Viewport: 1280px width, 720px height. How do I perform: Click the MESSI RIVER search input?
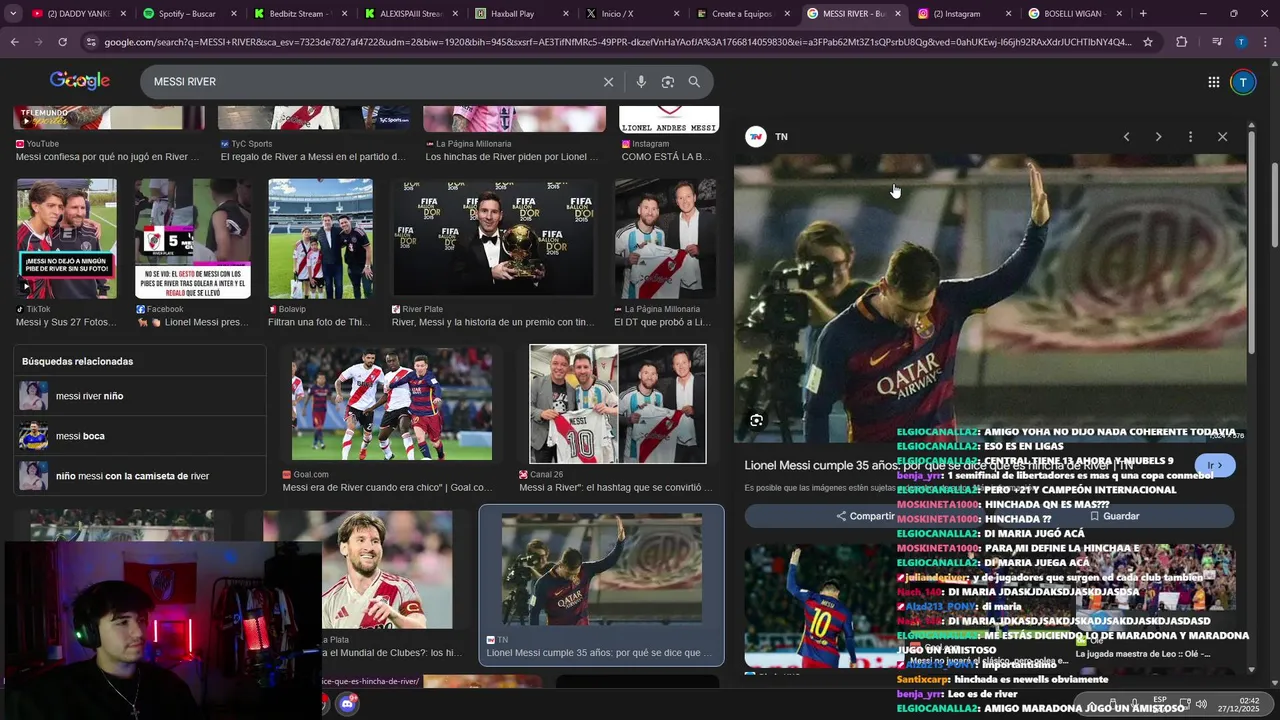click(x=370, y=82)
